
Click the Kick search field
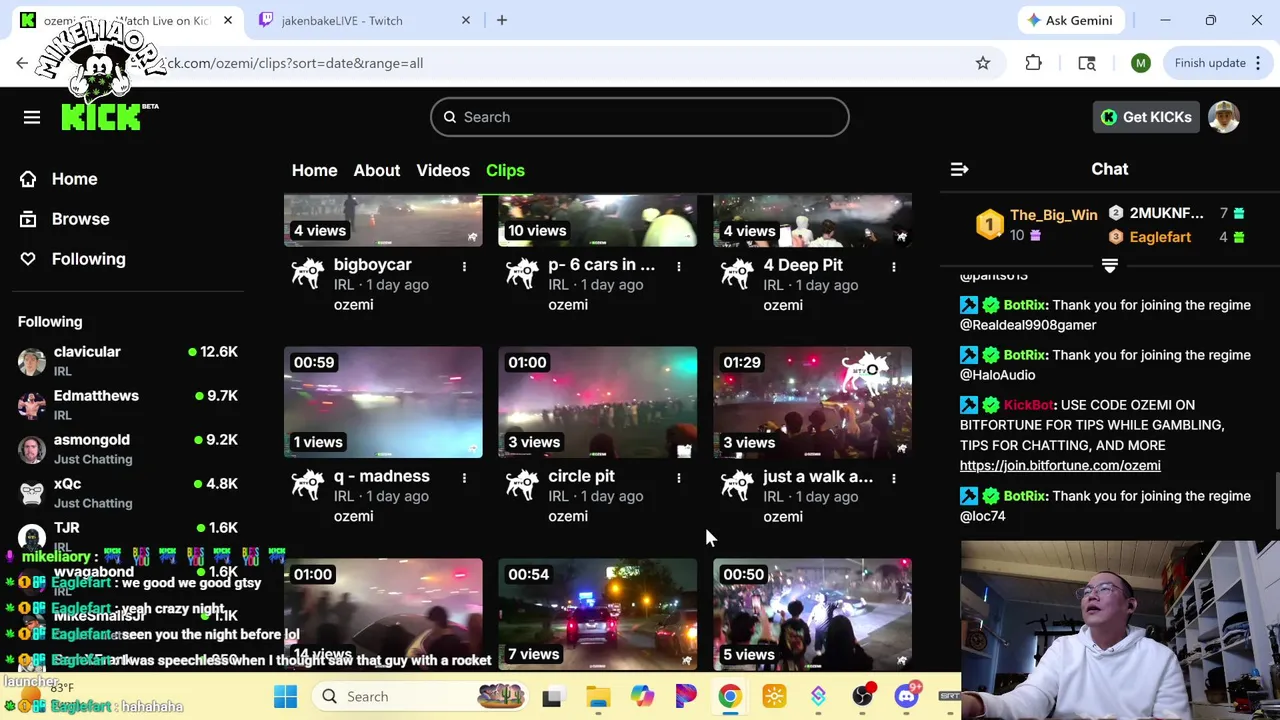640,117
